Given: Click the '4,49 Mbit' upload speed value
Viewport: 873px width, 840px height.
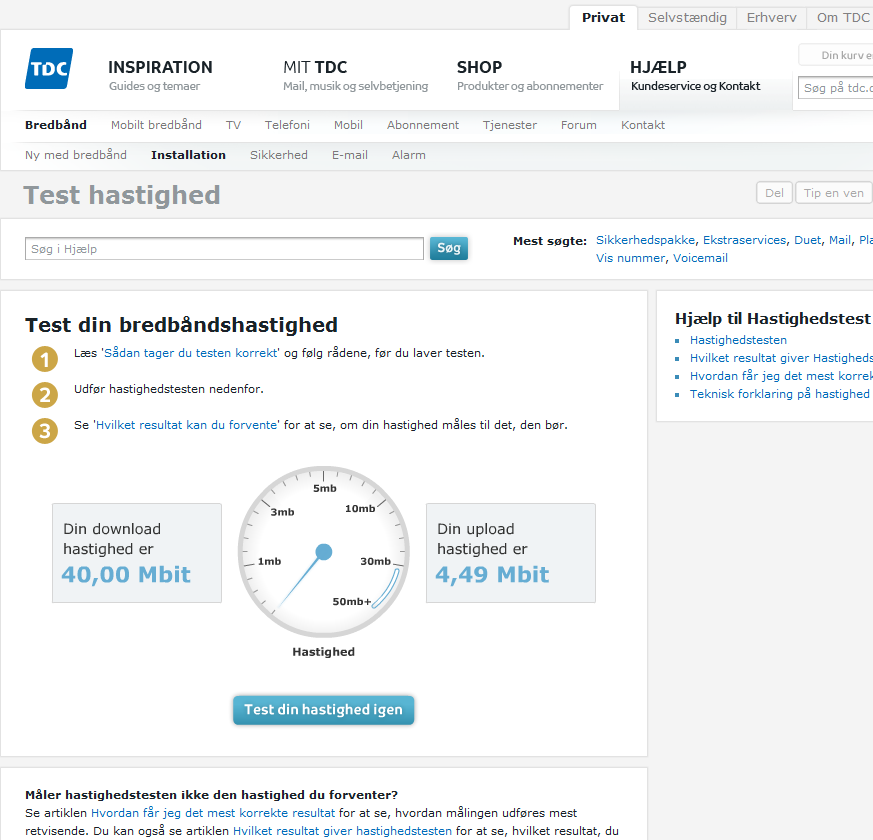Looking at the screenshot, I should click(492, 574).
